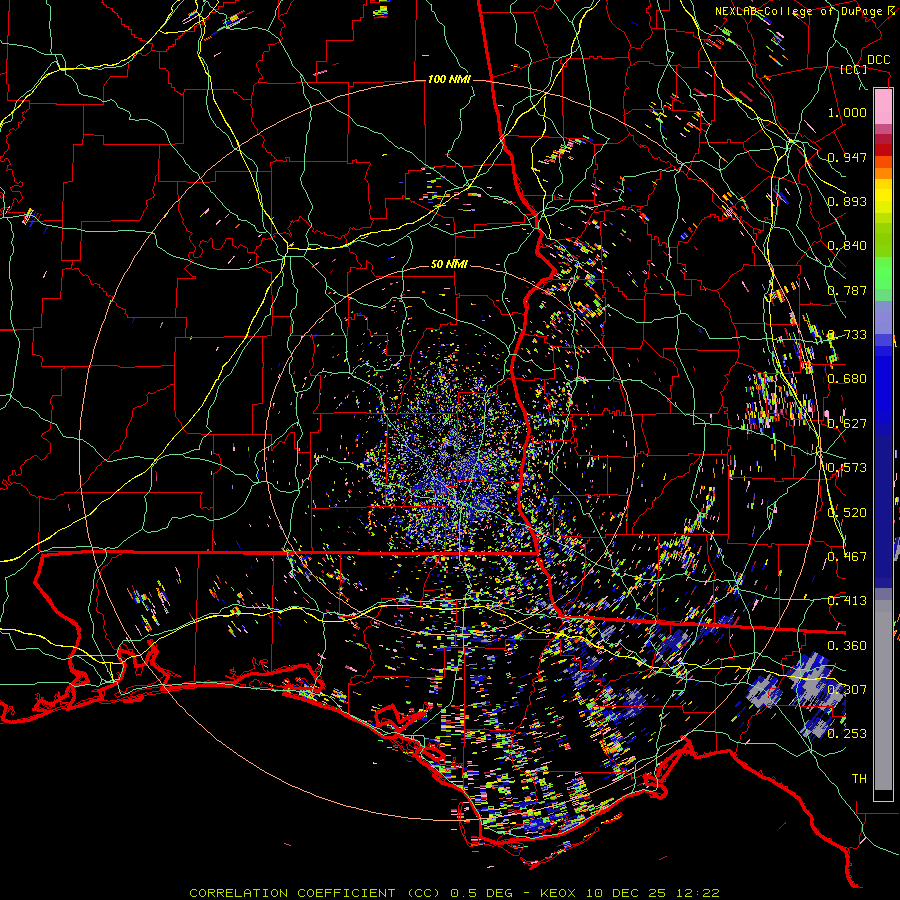Pick the gray segment of the color scale

click(x=883, y=695)
